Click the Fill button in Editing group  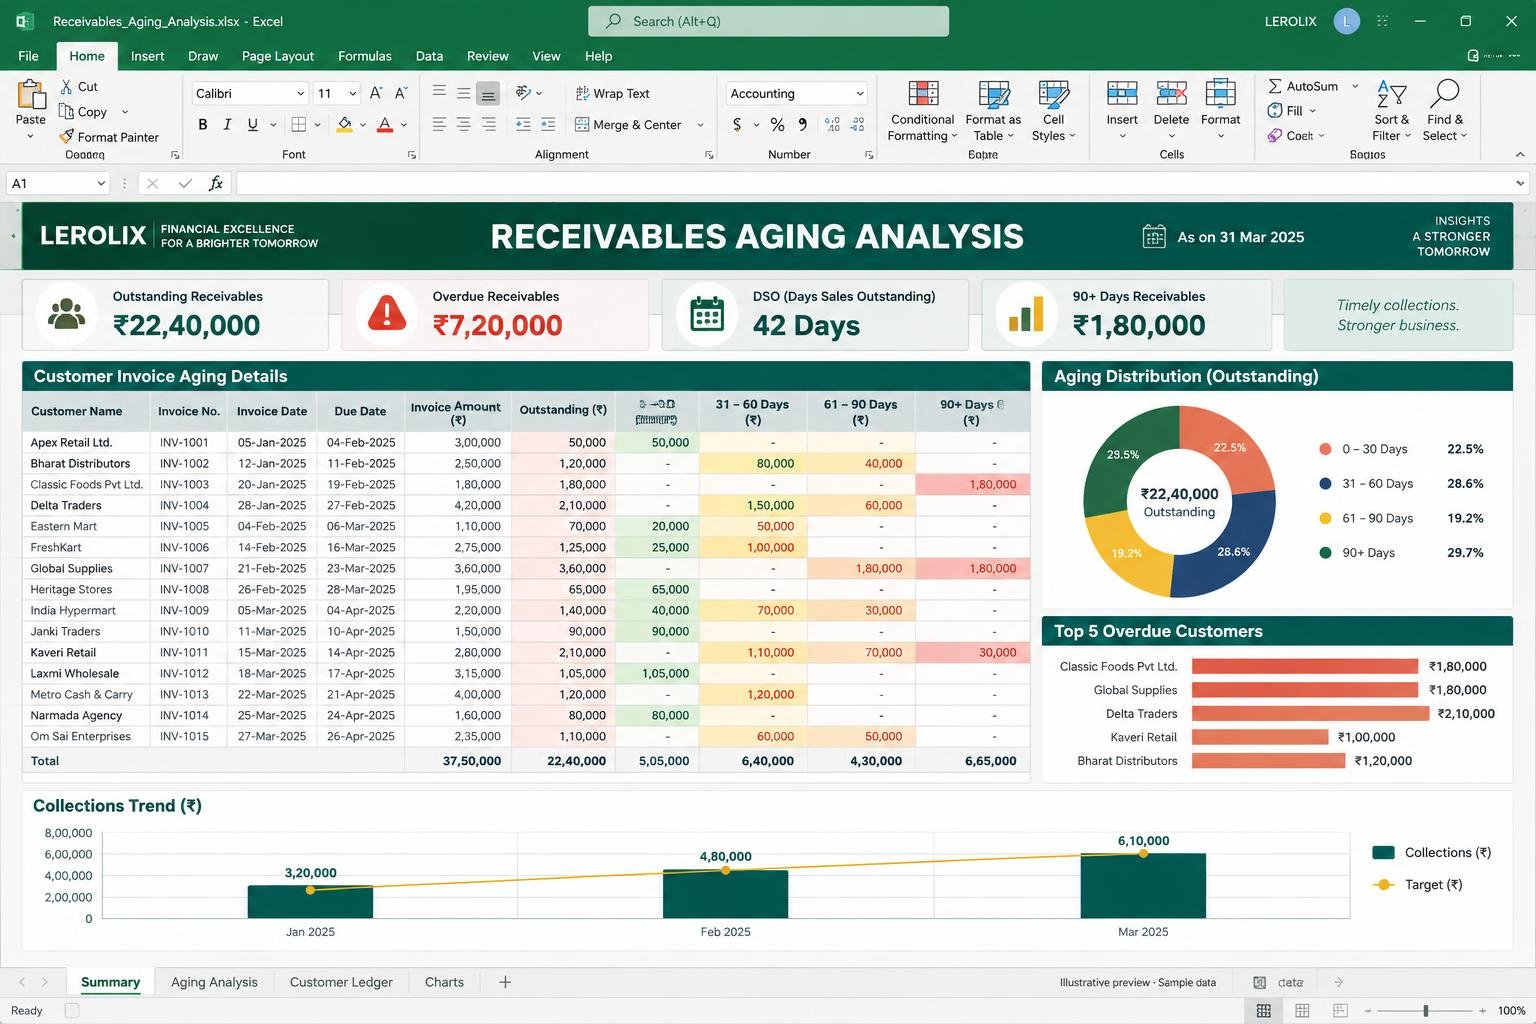[1285, 111]
